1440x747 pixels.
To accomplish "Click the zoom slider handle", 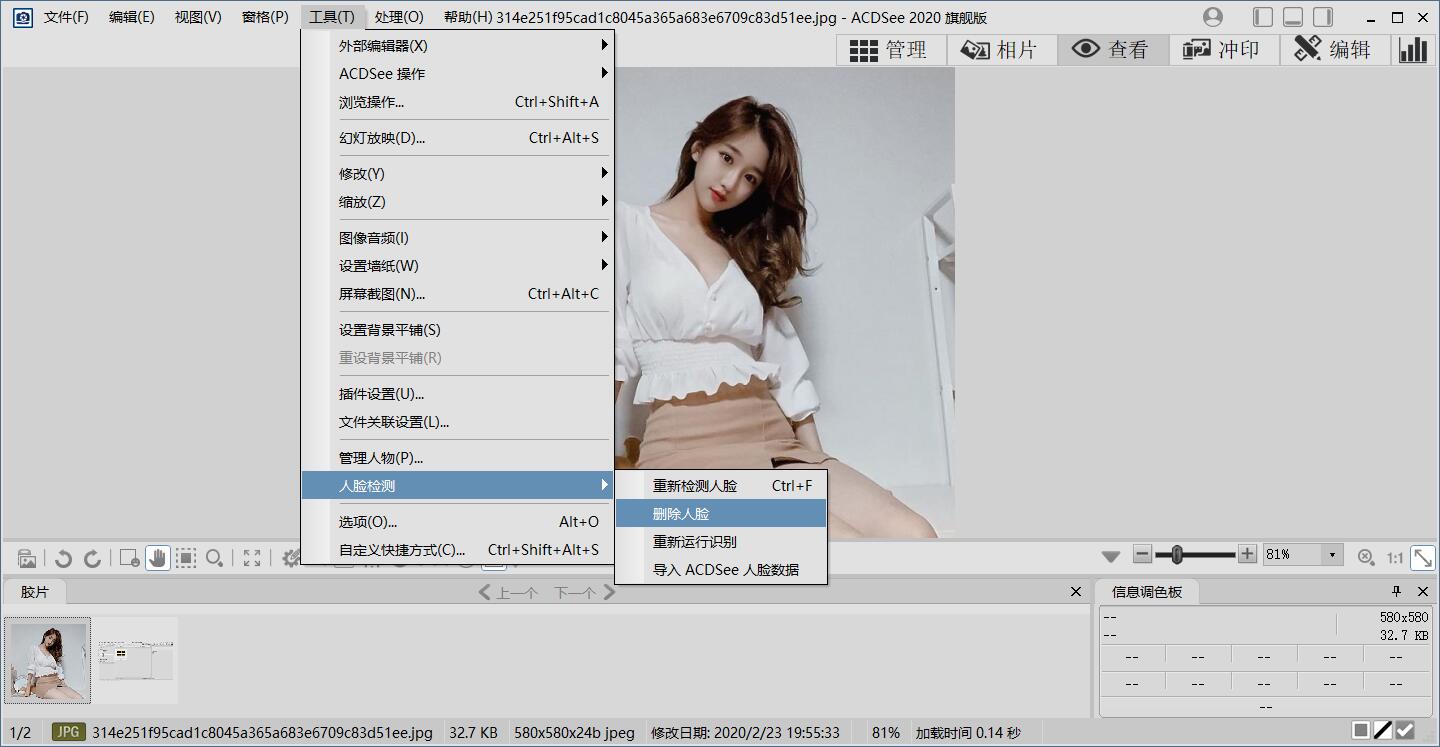I will click(1177, 554).
